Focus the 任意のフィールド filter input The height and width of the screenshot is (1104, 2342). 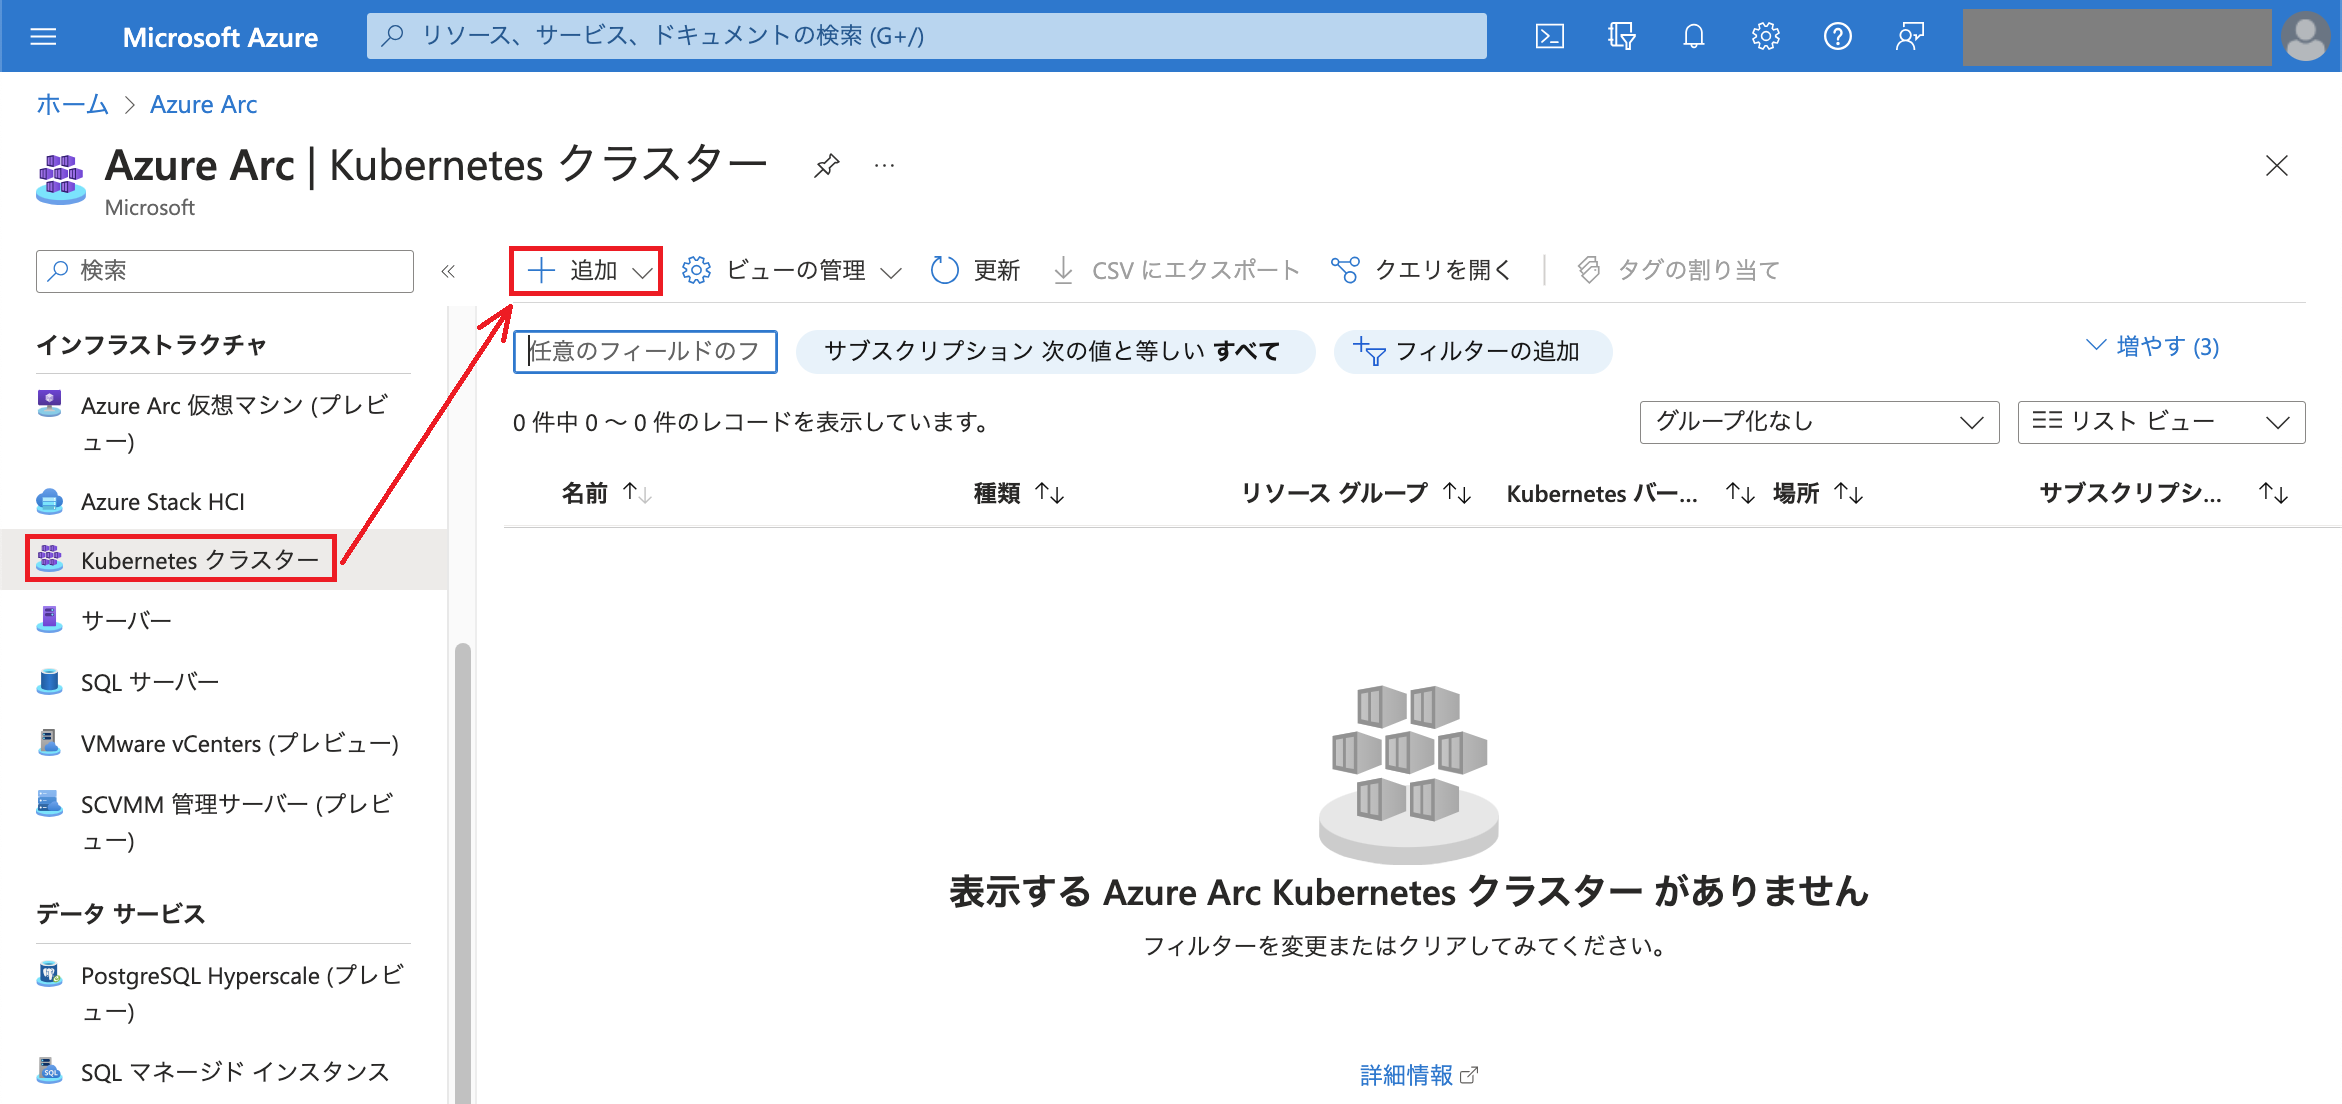(645, 351)
